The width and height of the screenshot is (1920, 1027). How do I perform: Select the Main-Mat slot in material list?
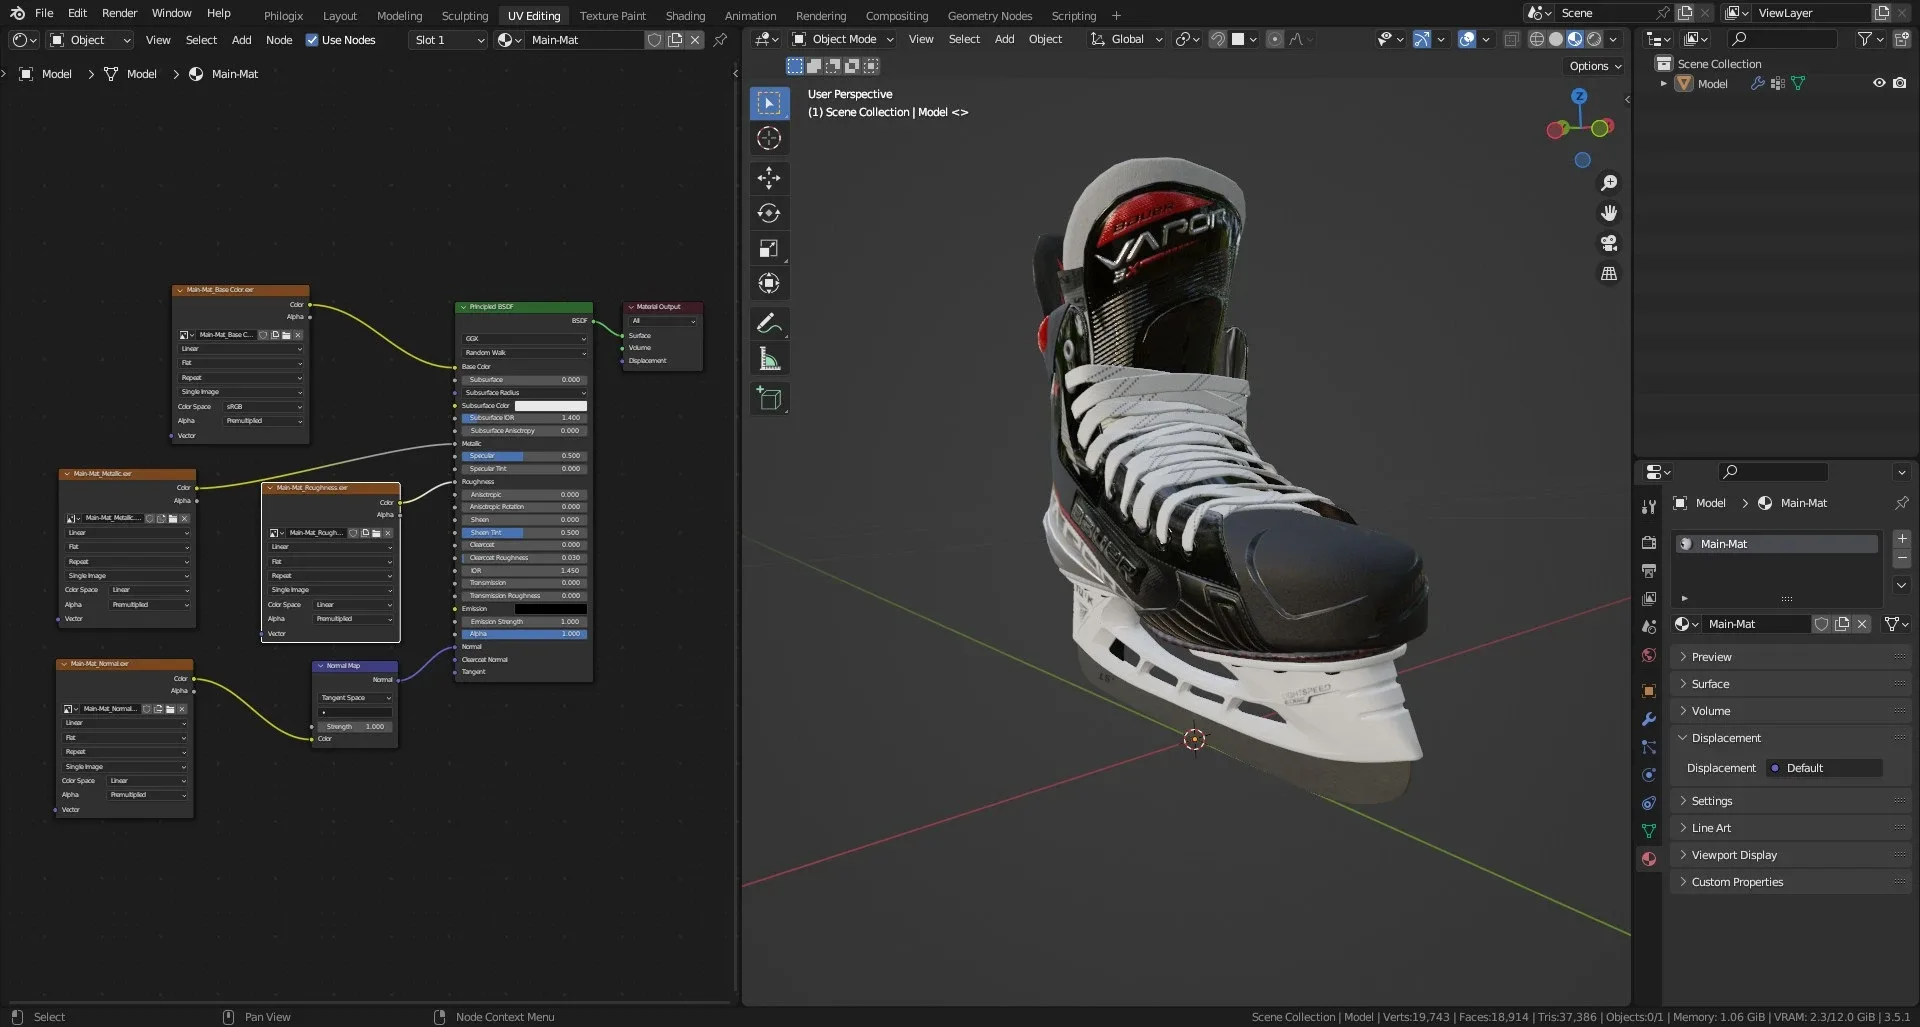tap(1777, 544)
